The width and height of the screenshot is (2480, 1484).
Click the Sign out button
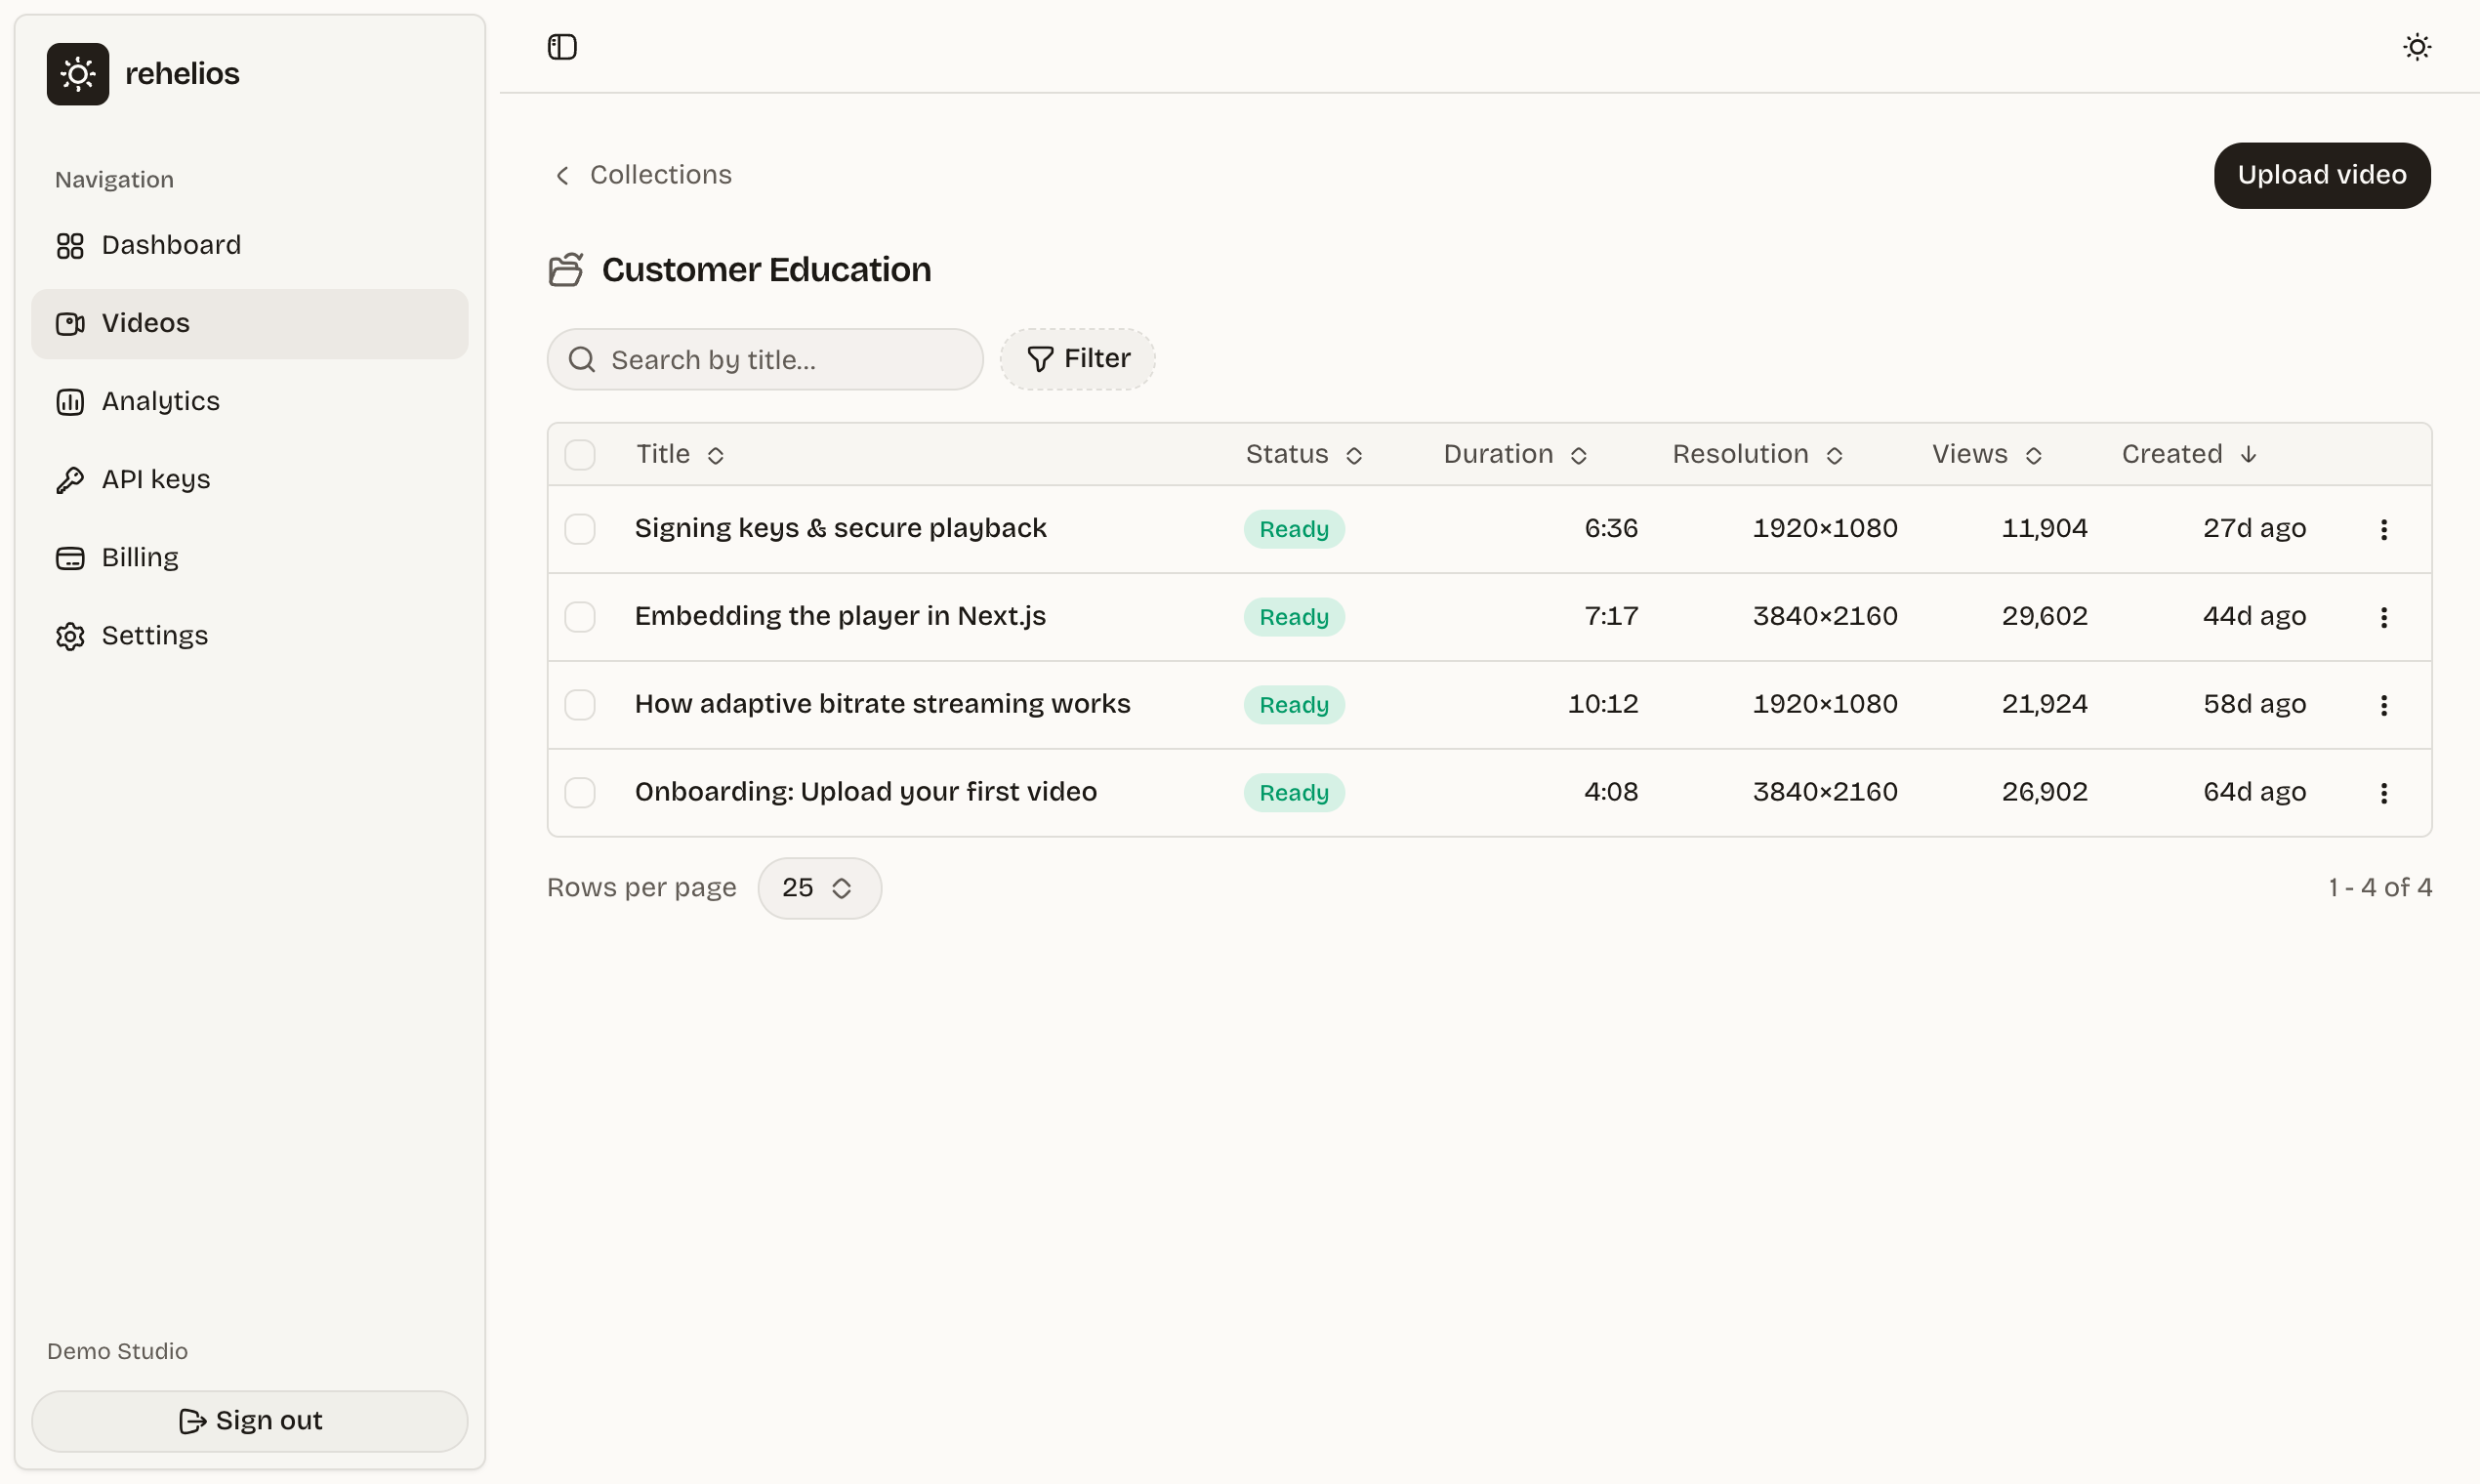pyautogui.click(x=249, y=1421)
